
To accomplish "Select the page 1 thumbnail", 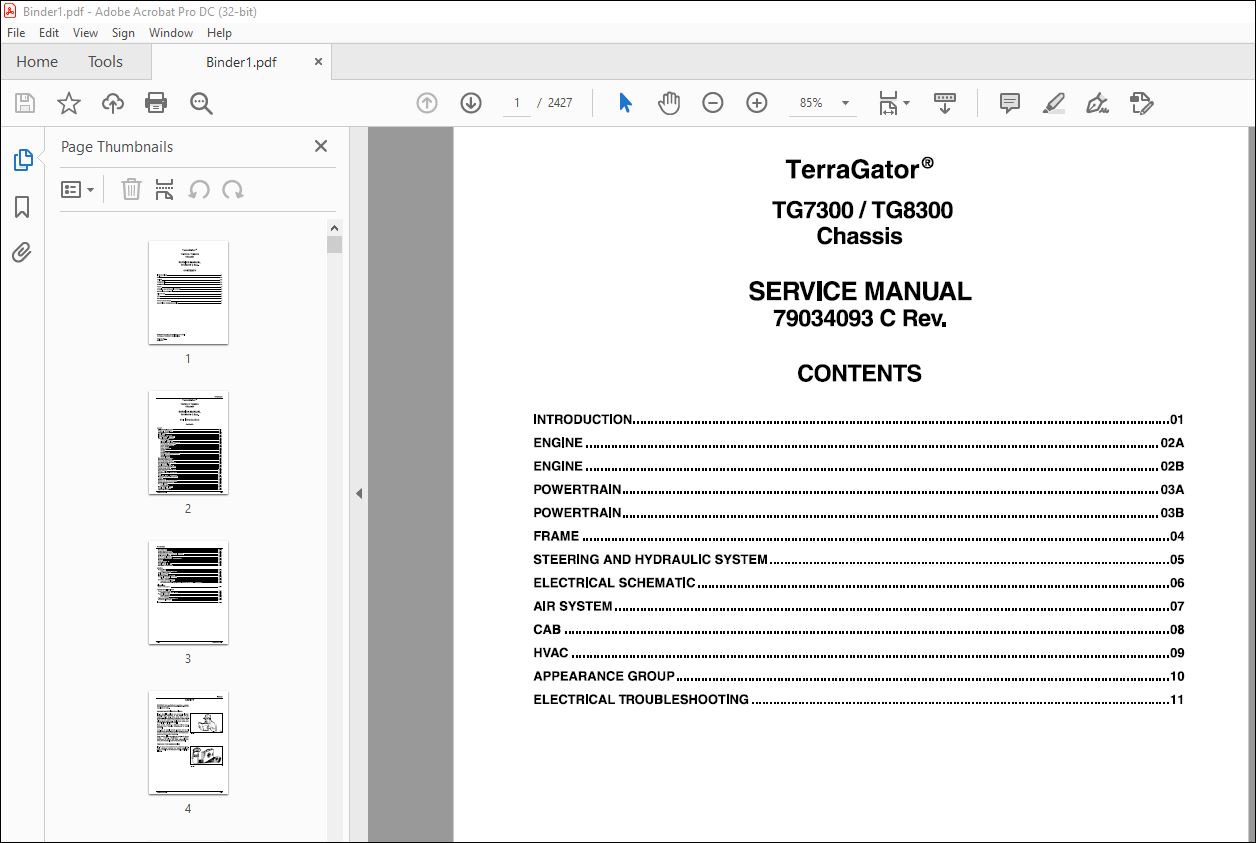I will coord(188,292).
